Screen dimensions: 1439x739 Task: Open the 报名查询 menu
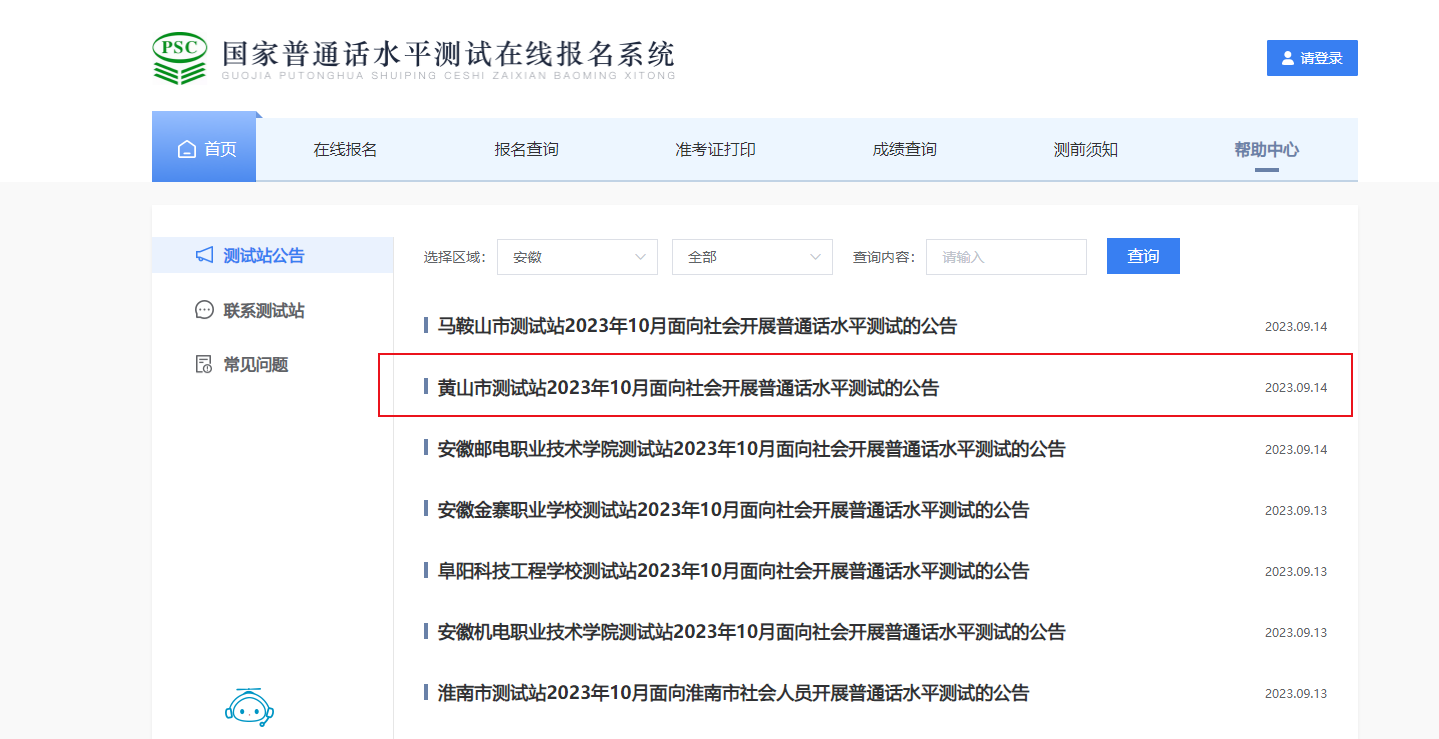point(526,149)
